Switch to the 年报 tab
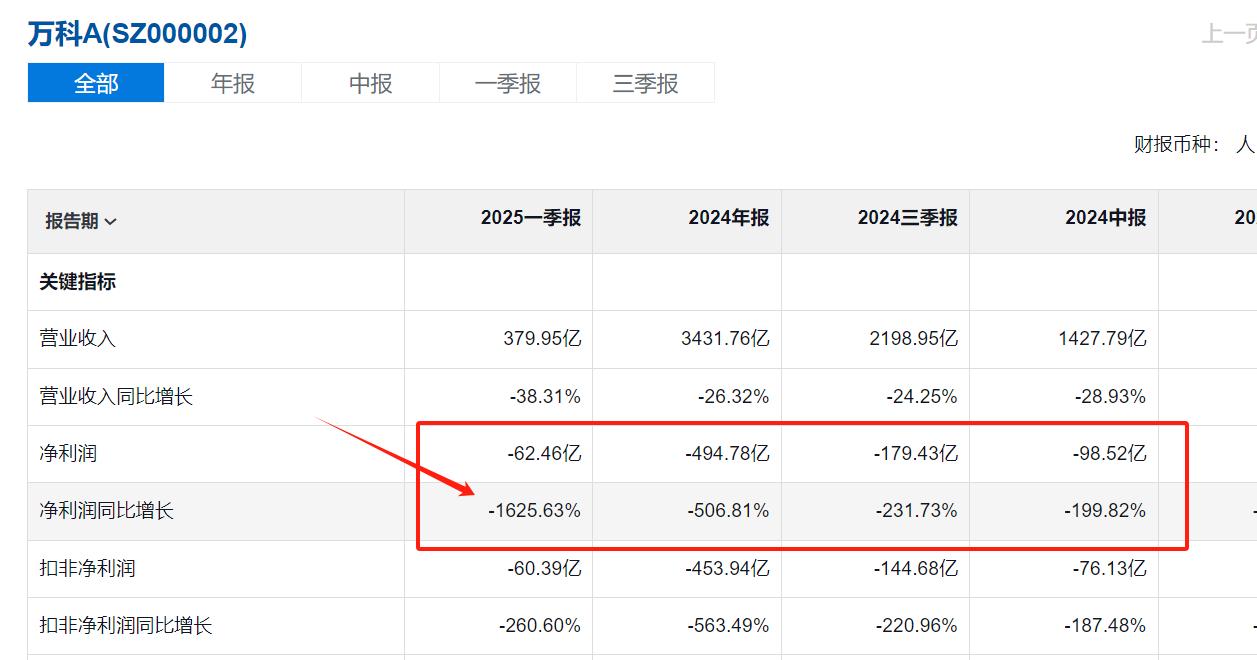The width and height of the screenshot is (1257, 660). (x=233, y=83)
